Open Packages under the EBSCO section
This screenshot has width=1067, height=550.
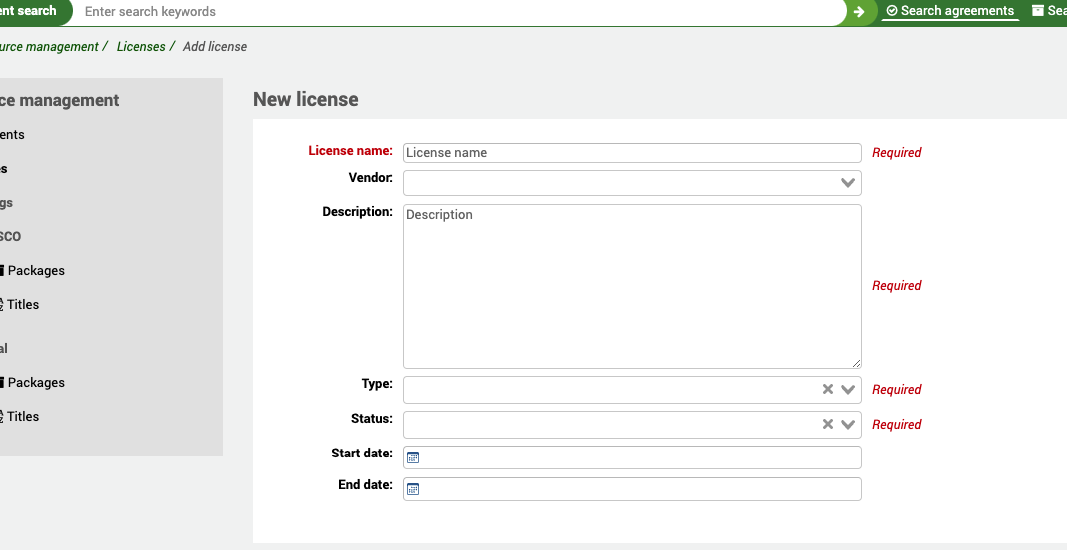pyautogui.click(x=35, y=271)
